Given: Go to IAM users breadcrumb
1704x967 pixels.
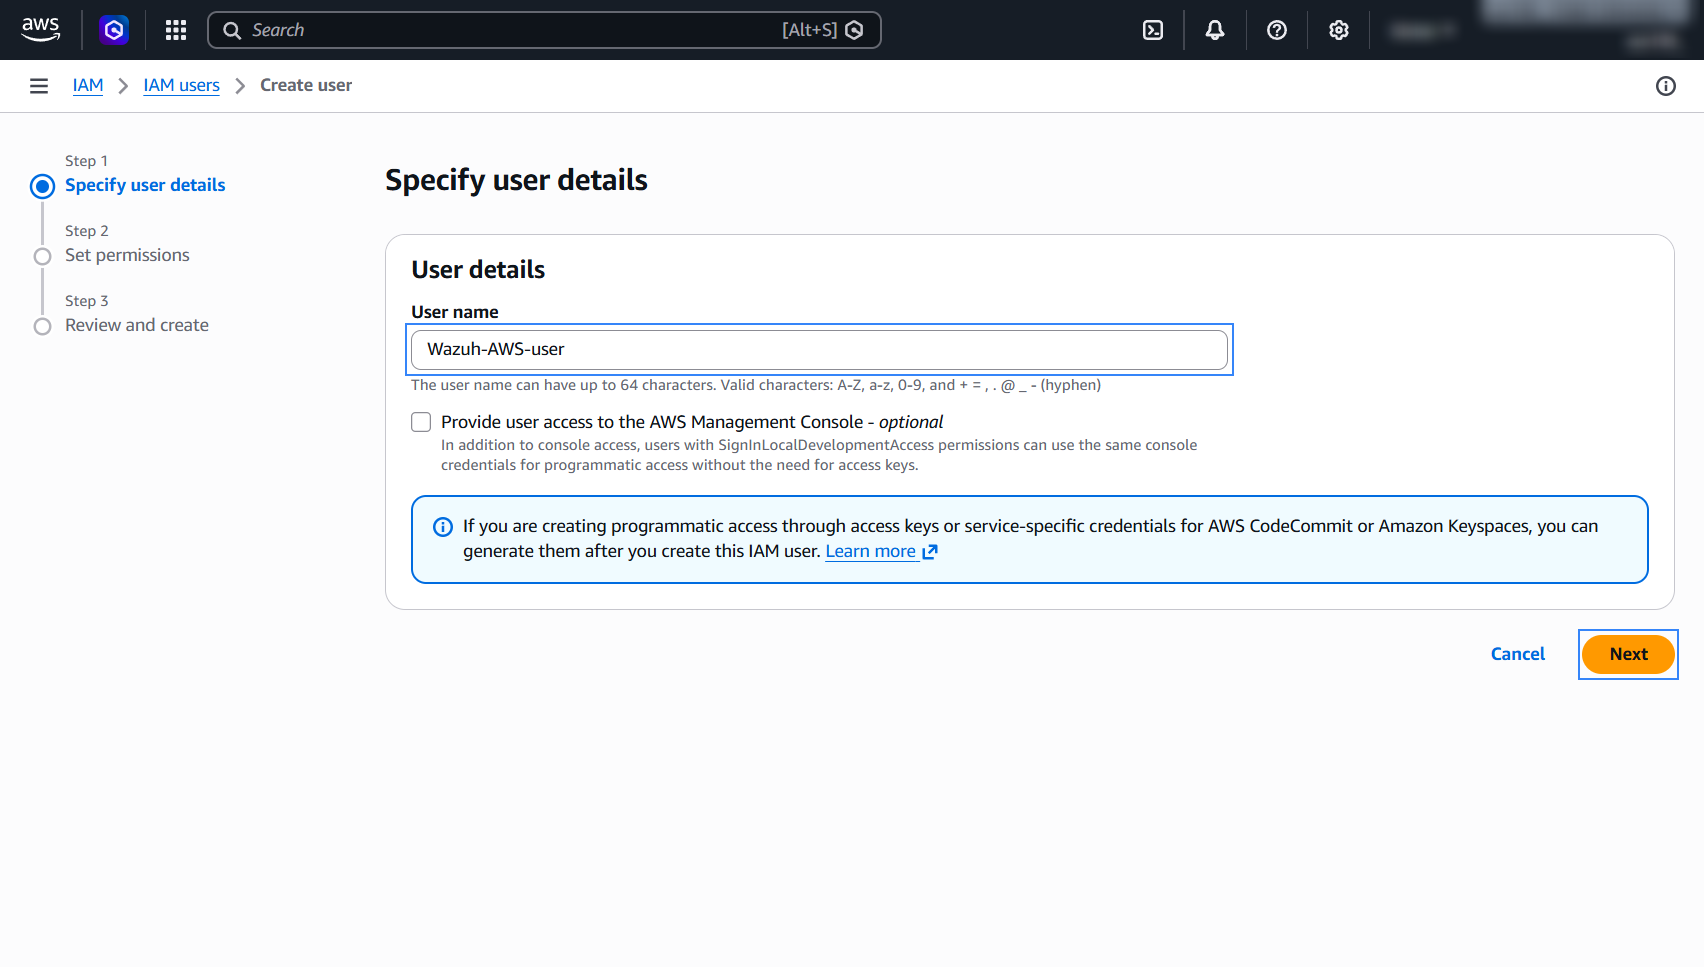Looking at the screenshot, I should (181, 86).
